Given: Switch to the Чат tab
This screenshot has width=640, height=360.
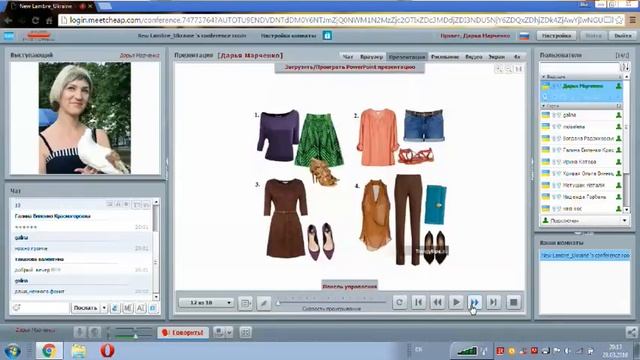Looking at the screenshot, I should point(348,57).
